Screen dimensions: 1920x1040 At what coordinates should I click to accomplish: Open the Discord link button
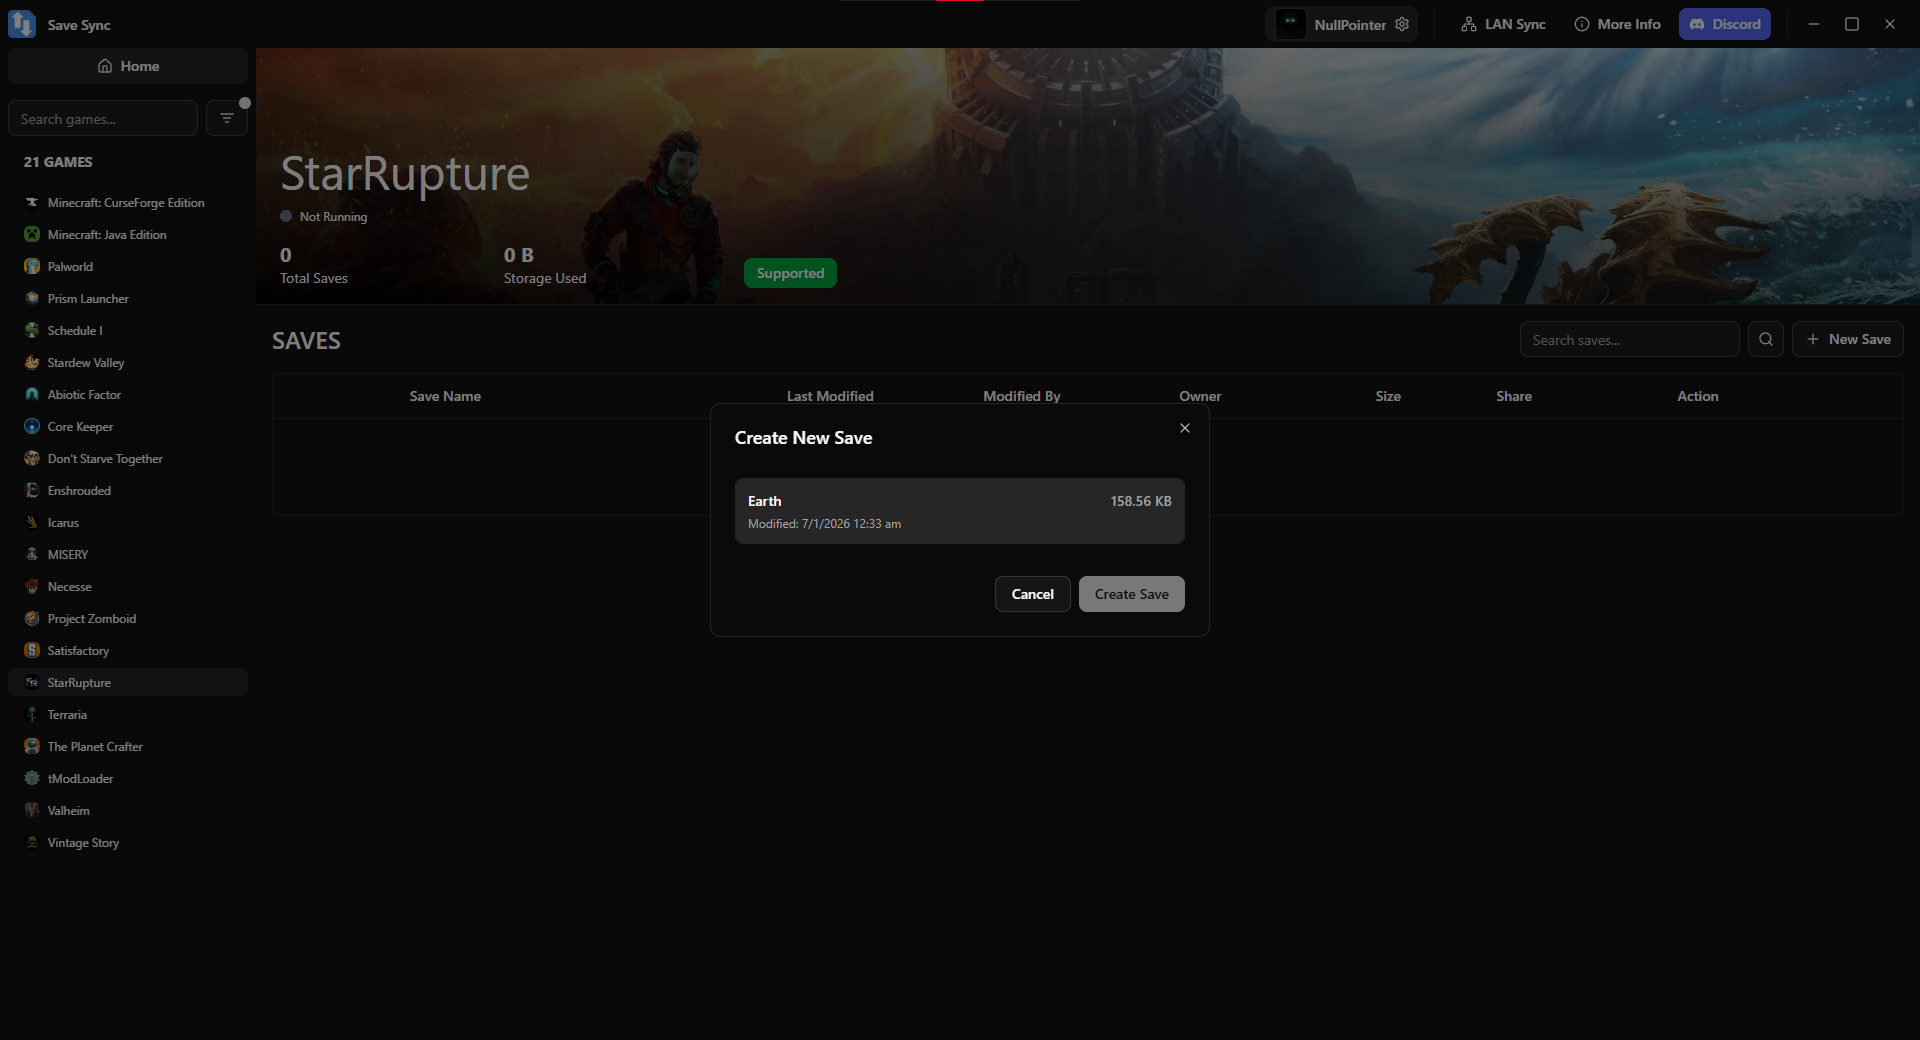pos(1725,24)
